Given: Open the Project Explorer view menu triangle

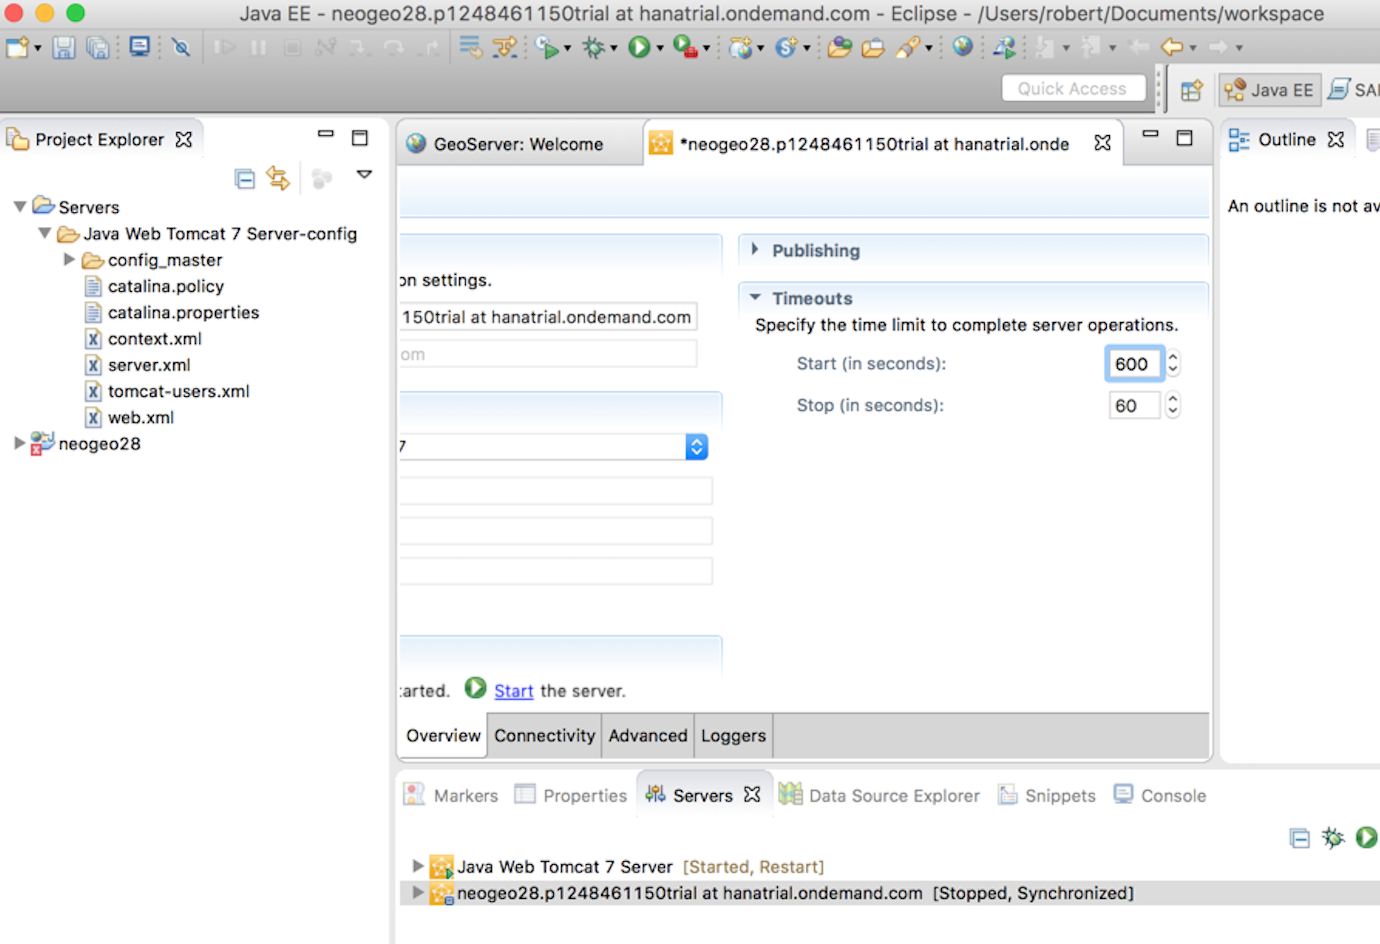Looking at the screenshot, I should point(365,175).
